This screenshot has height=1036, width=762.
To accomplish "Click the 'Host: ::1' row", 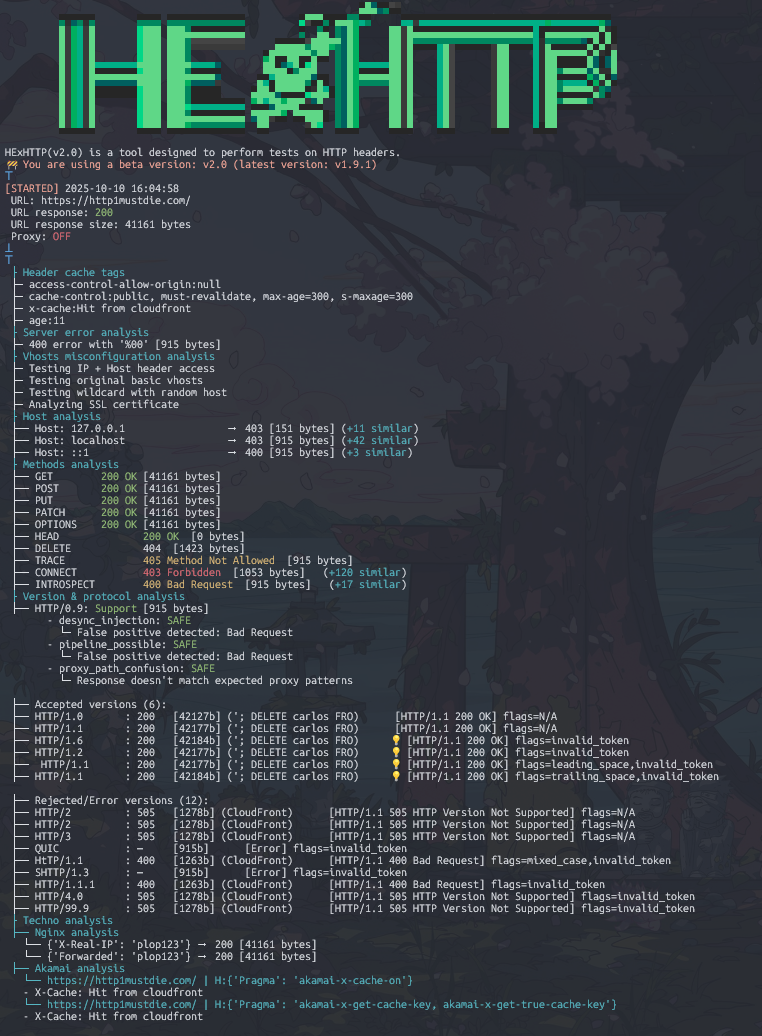I will pos(223,453).
